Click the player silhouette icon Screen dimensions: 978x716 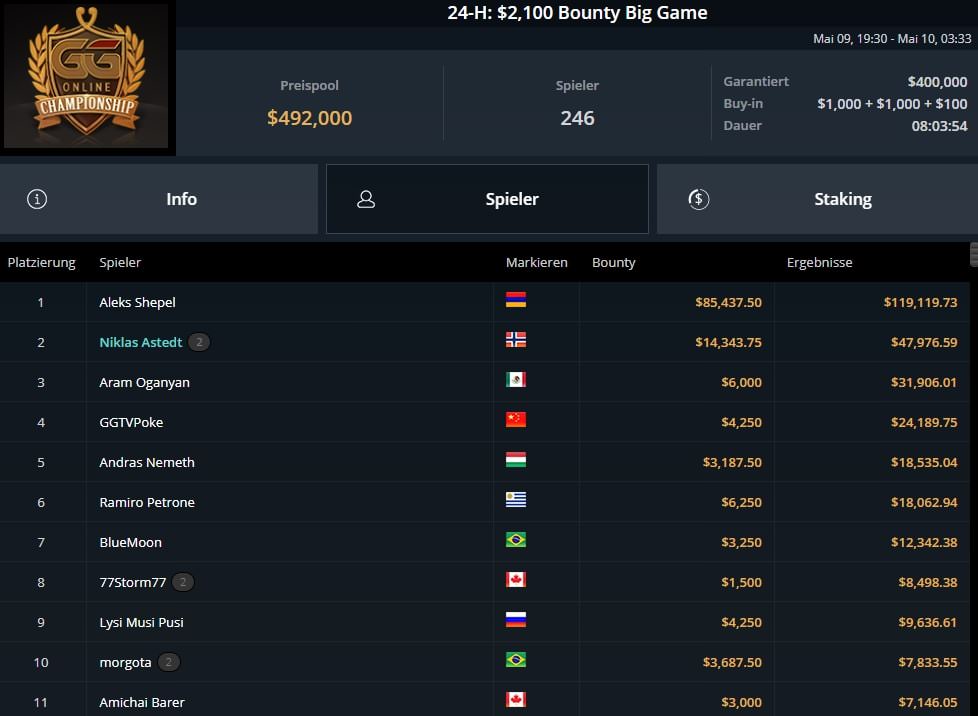(366, 199)
